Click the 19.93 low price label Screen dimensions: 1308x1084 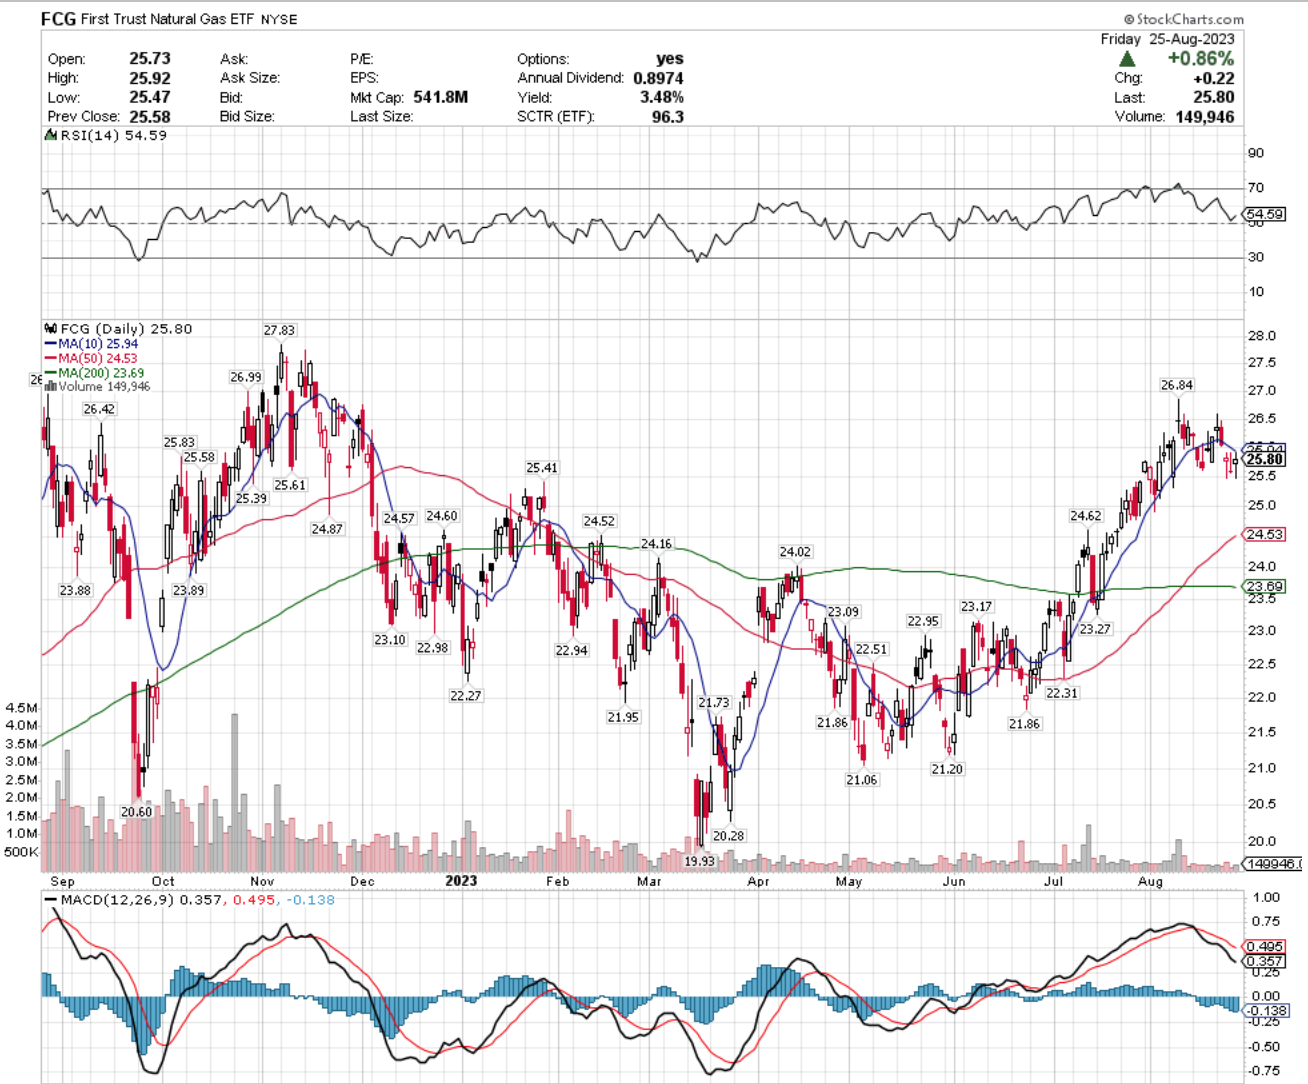pyautogui.click(x=699, y=861)
